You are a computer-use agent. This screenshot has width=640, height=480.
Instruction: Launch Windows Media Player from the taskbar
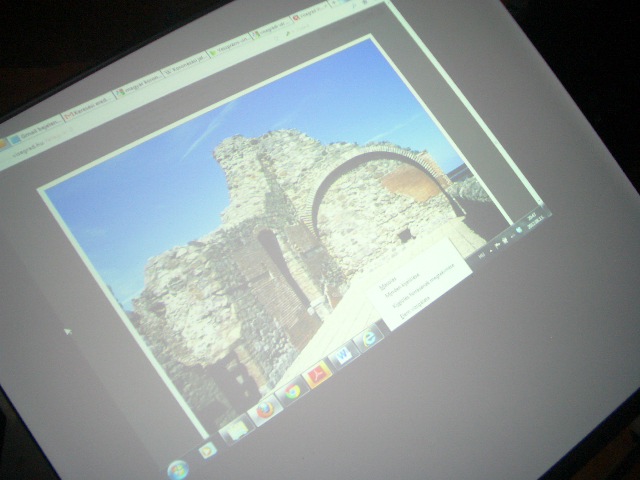[207, 450]
